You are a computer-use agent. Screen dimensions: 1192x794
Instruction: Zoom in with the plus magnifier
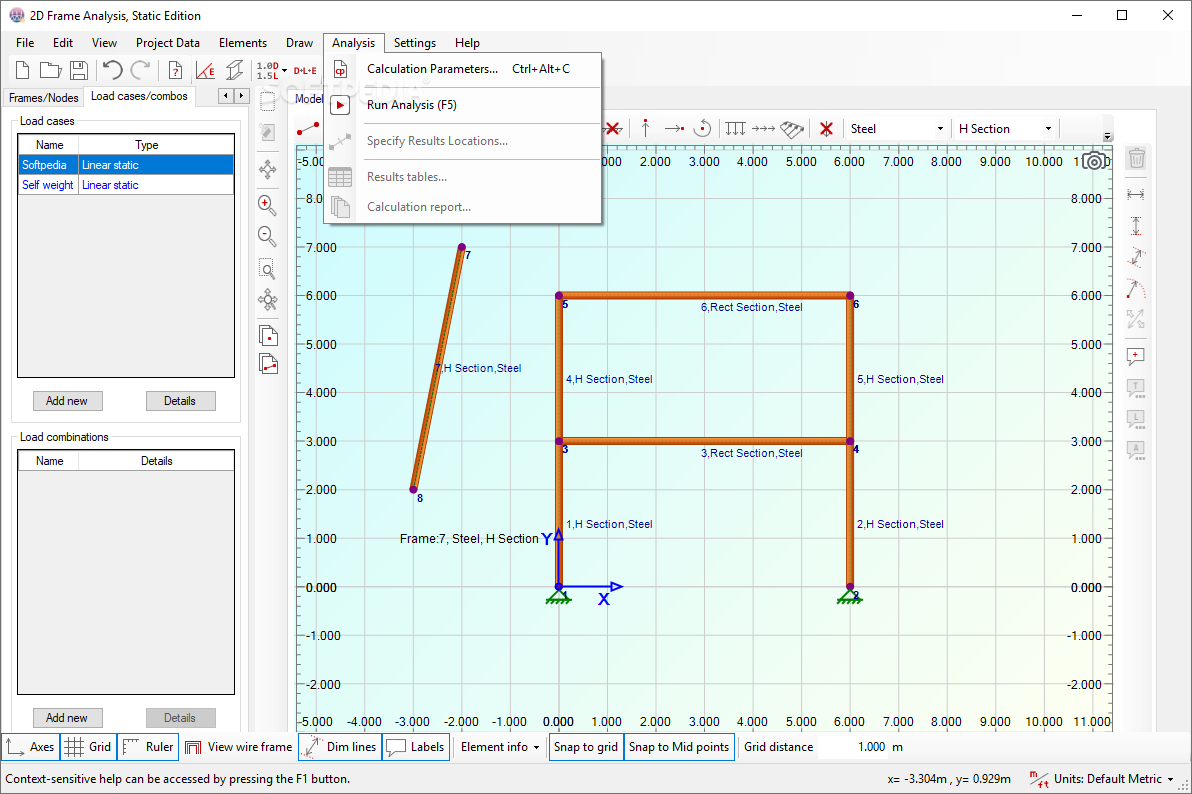click(x=268, y=205)
